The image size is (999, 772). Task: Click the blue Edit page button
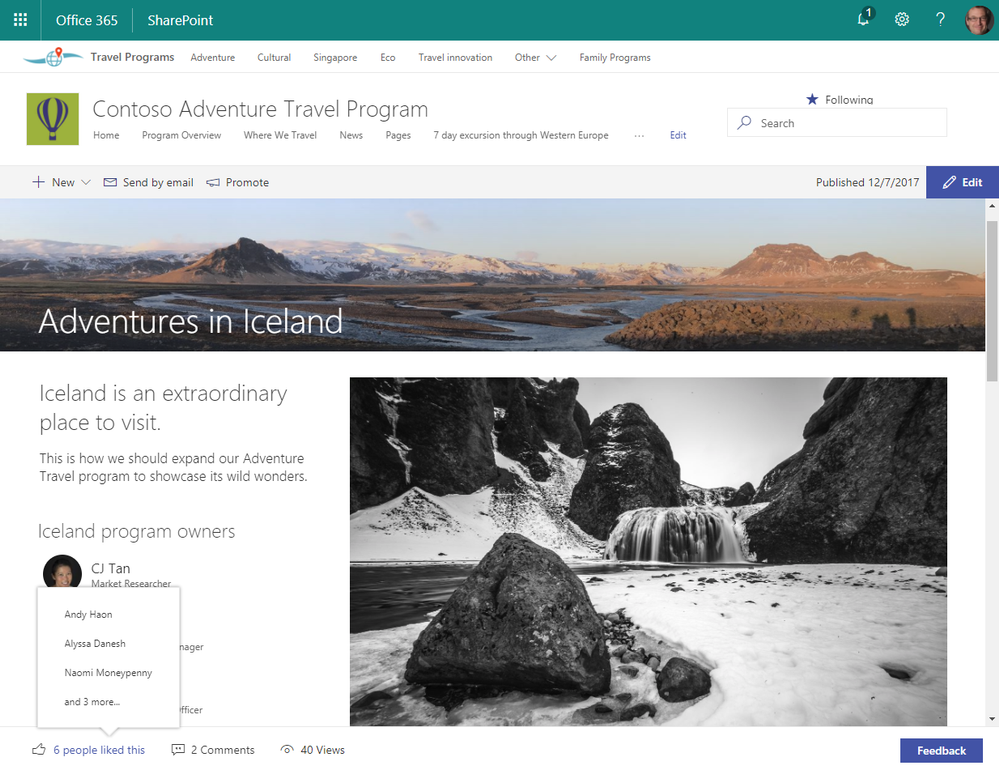(x=962, y=182)
